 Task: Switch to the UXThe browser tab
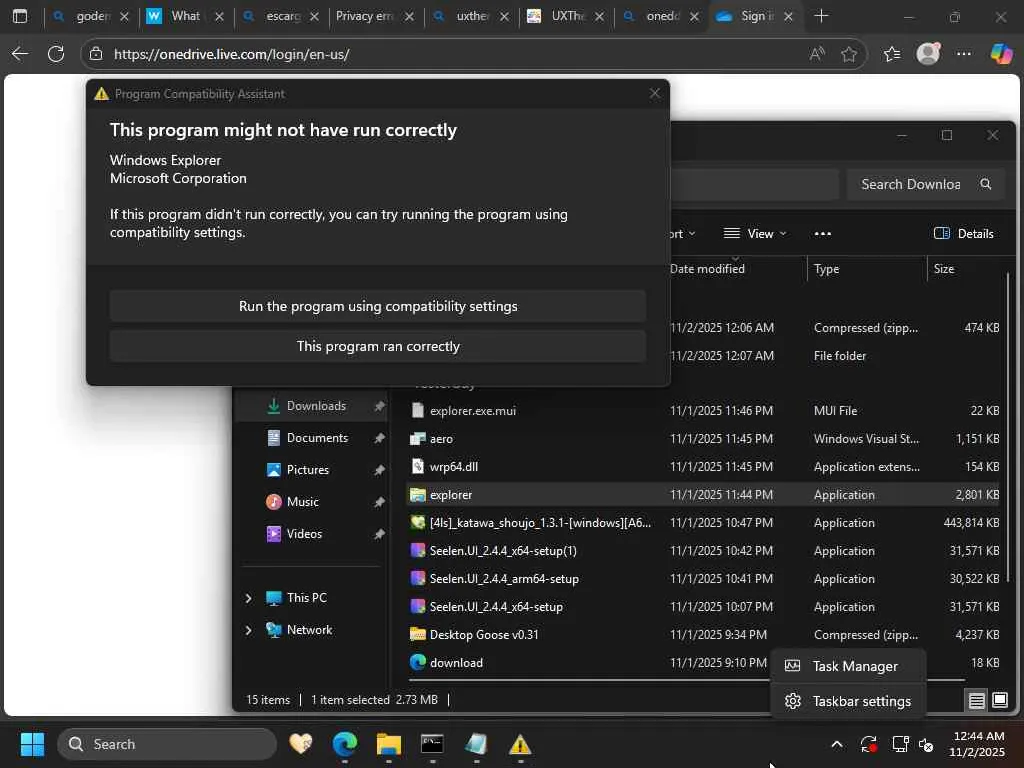pos(564,16)
